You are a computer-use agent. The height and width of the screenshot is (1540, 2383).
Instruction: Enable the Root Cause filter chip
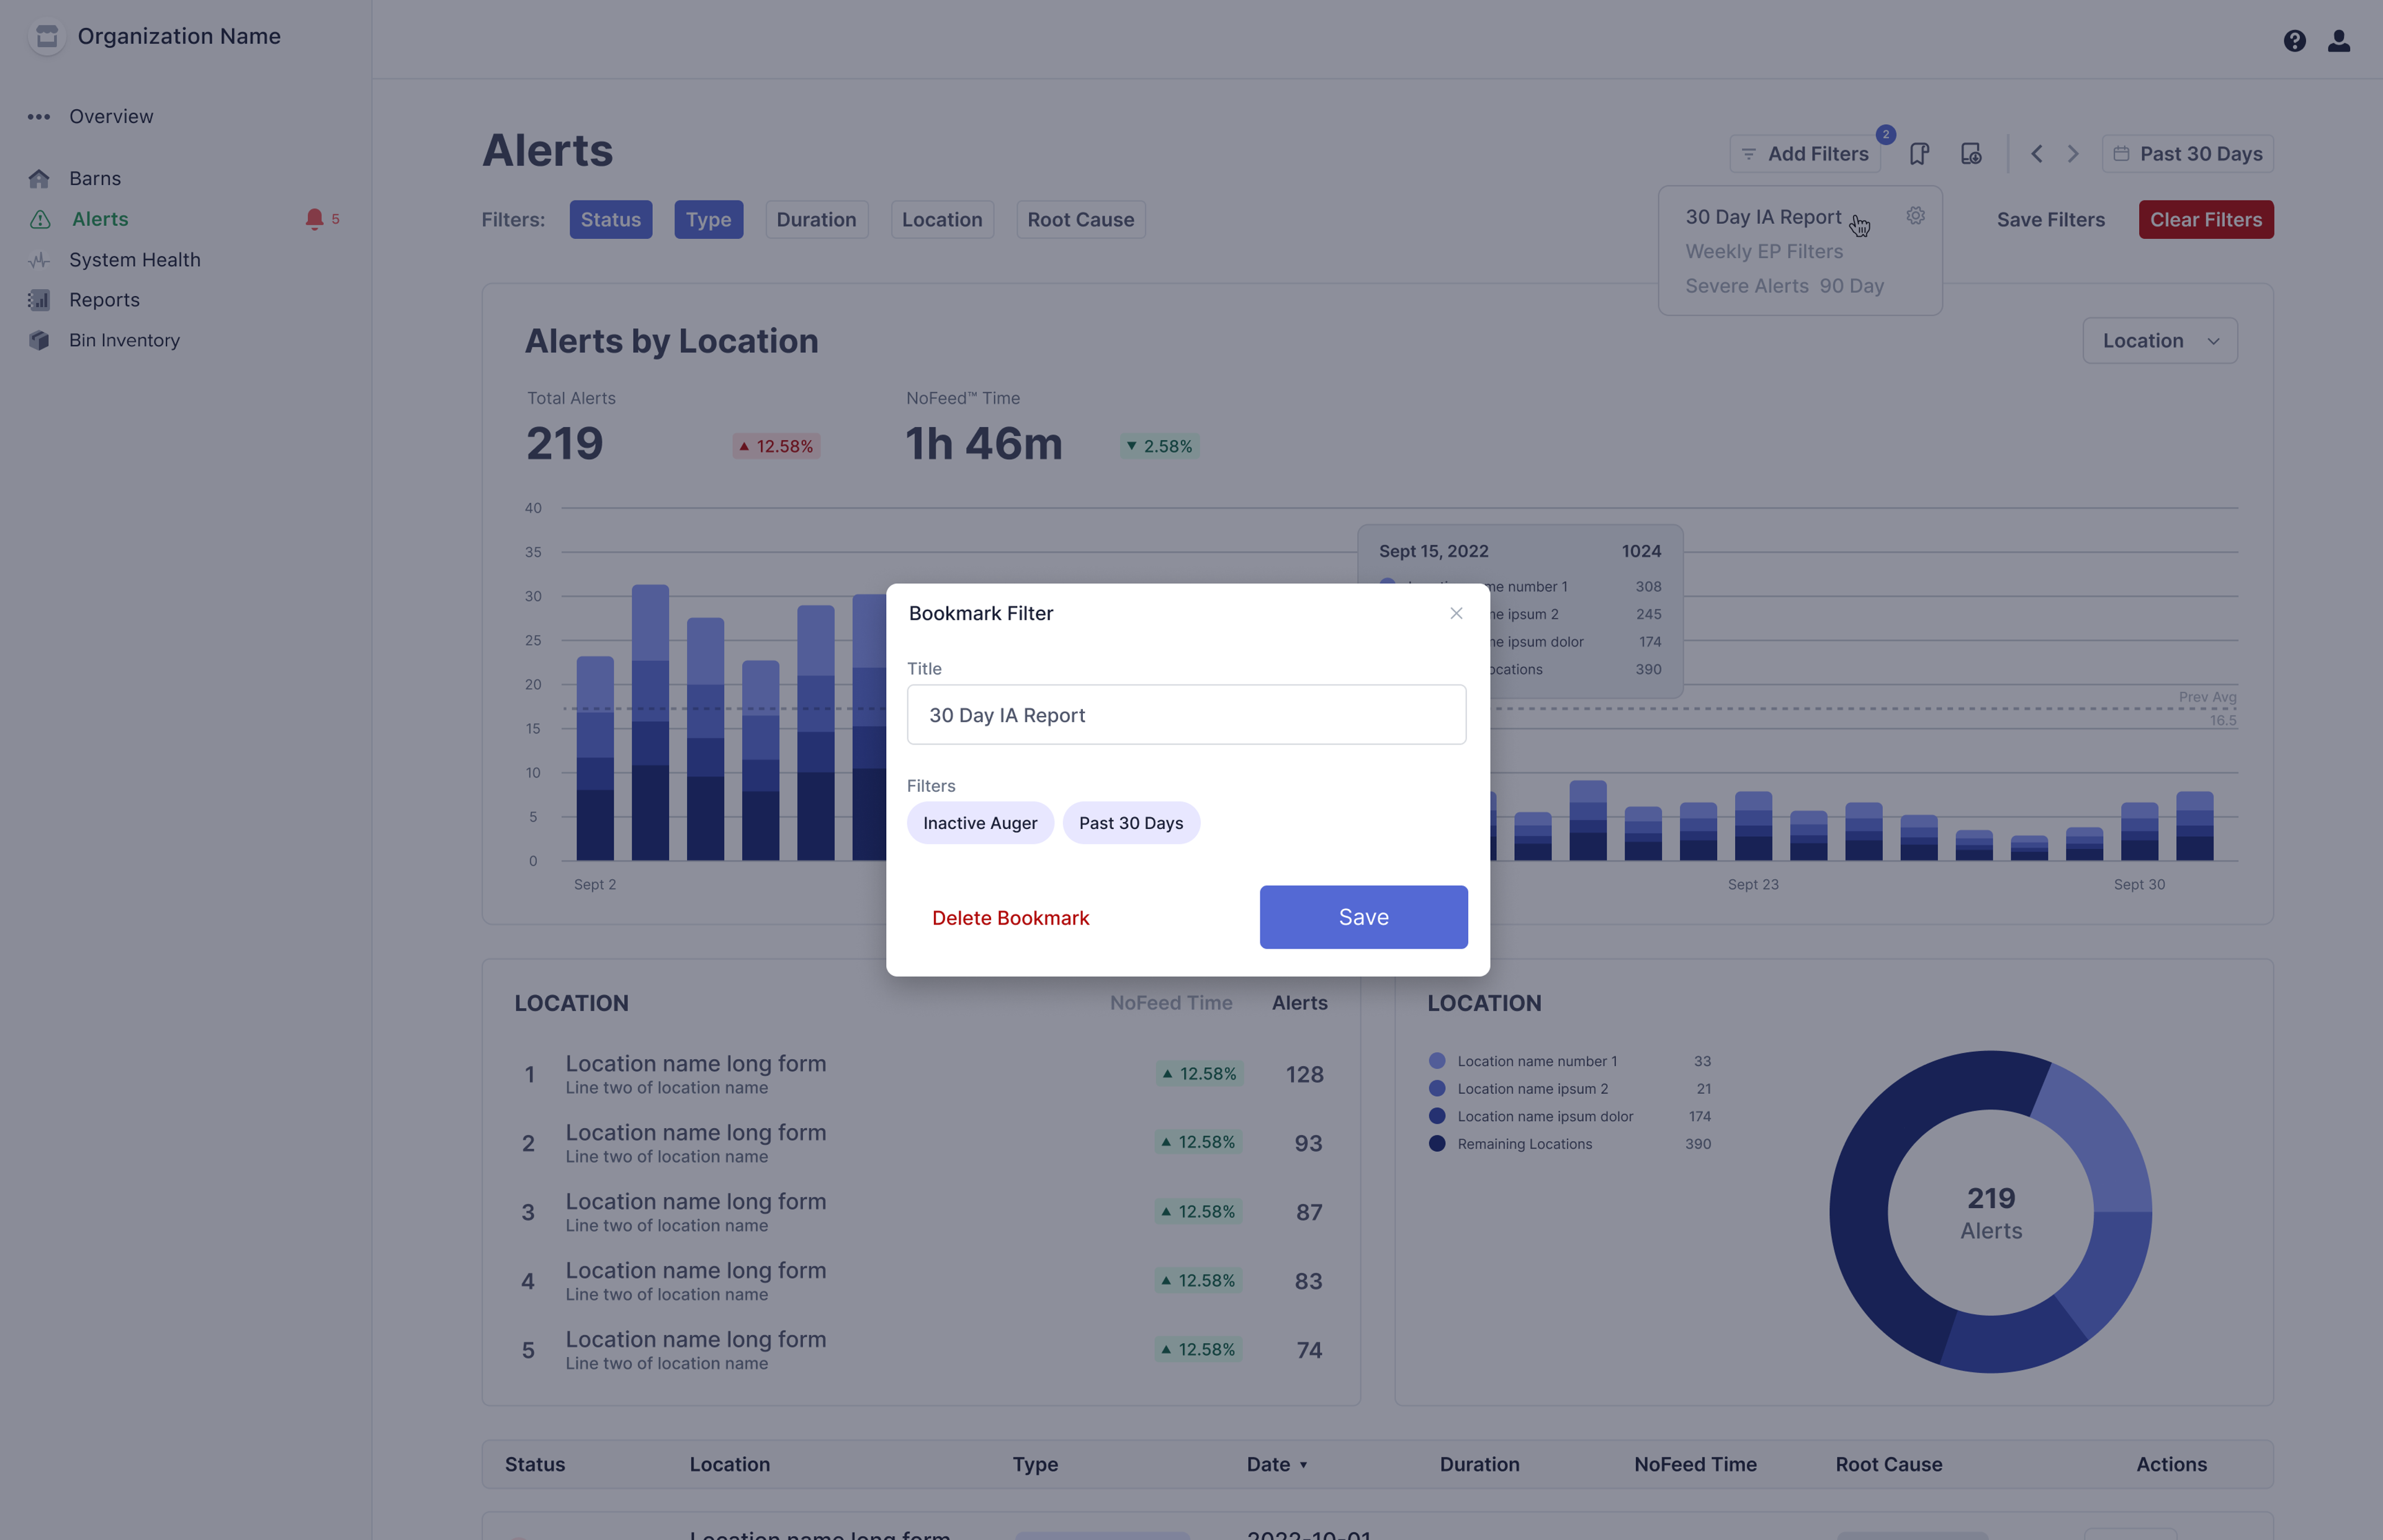coord(1080,220)
